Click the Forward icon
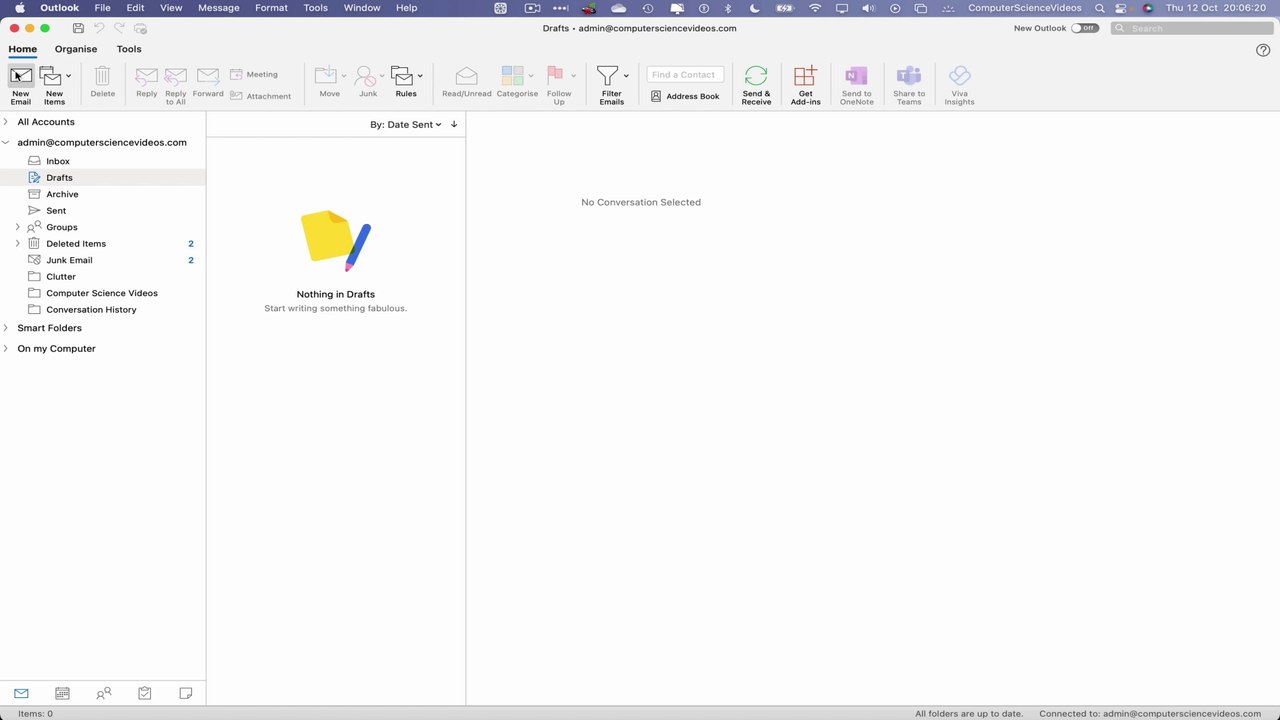This screenshot has width=1280, height=720. [208, 76]
